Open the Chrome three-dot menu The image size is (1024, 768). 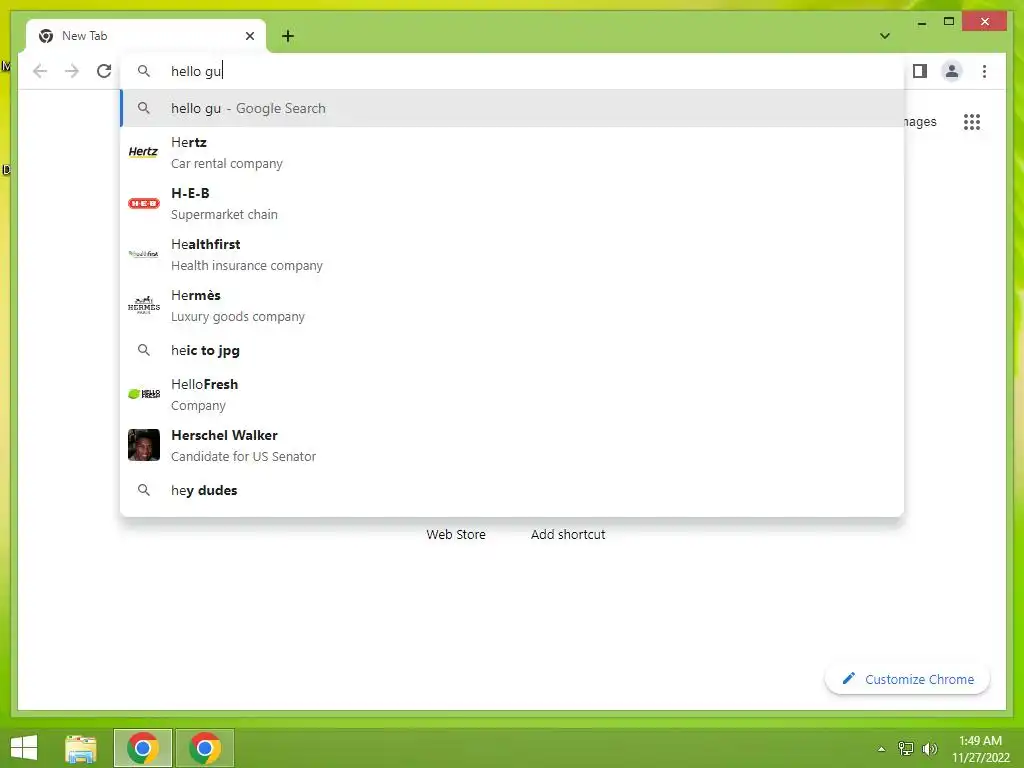(984, 71)
